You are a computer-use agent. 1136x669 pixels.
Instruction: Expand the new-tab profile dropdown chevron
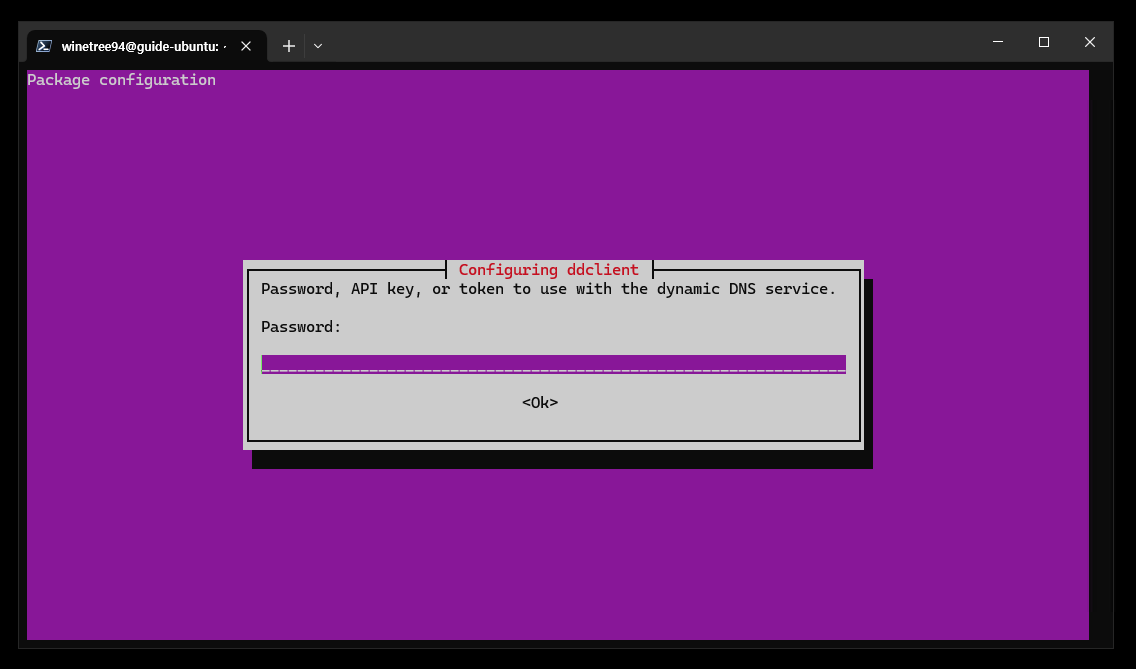pyautogui.click(x=317, y=46)
